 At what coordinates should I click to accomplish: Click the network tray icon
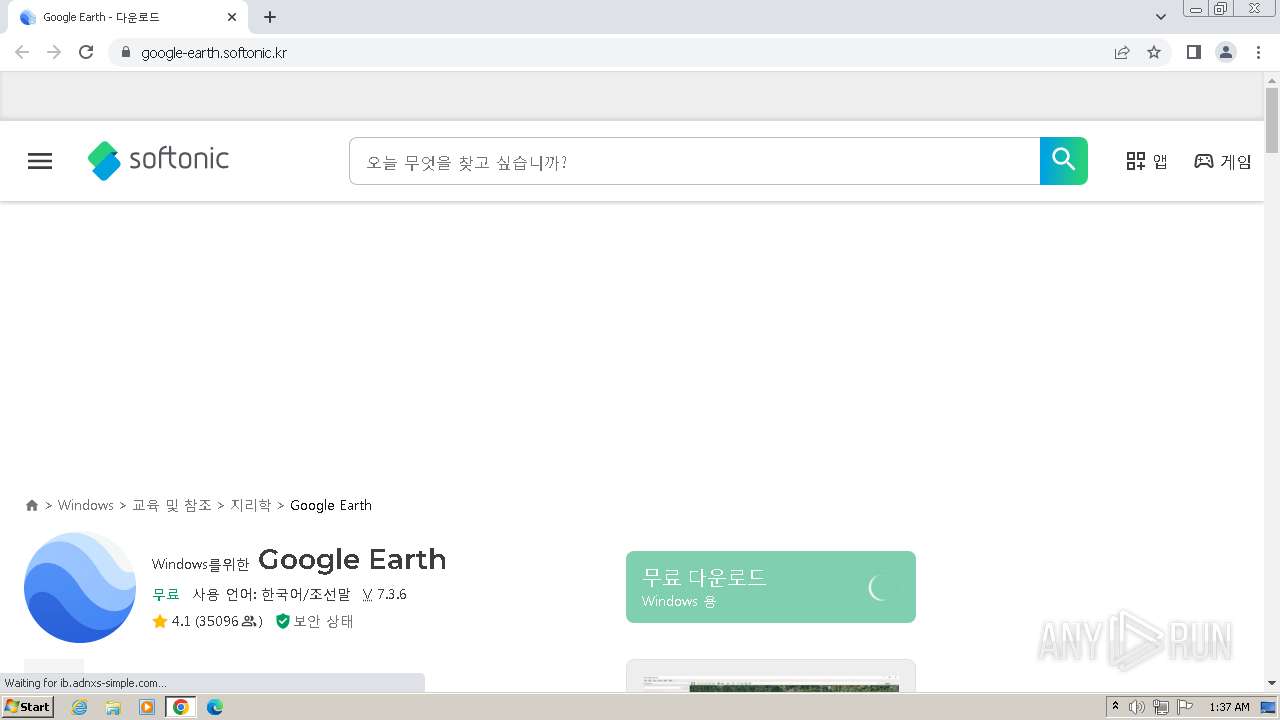[1161, 707]
